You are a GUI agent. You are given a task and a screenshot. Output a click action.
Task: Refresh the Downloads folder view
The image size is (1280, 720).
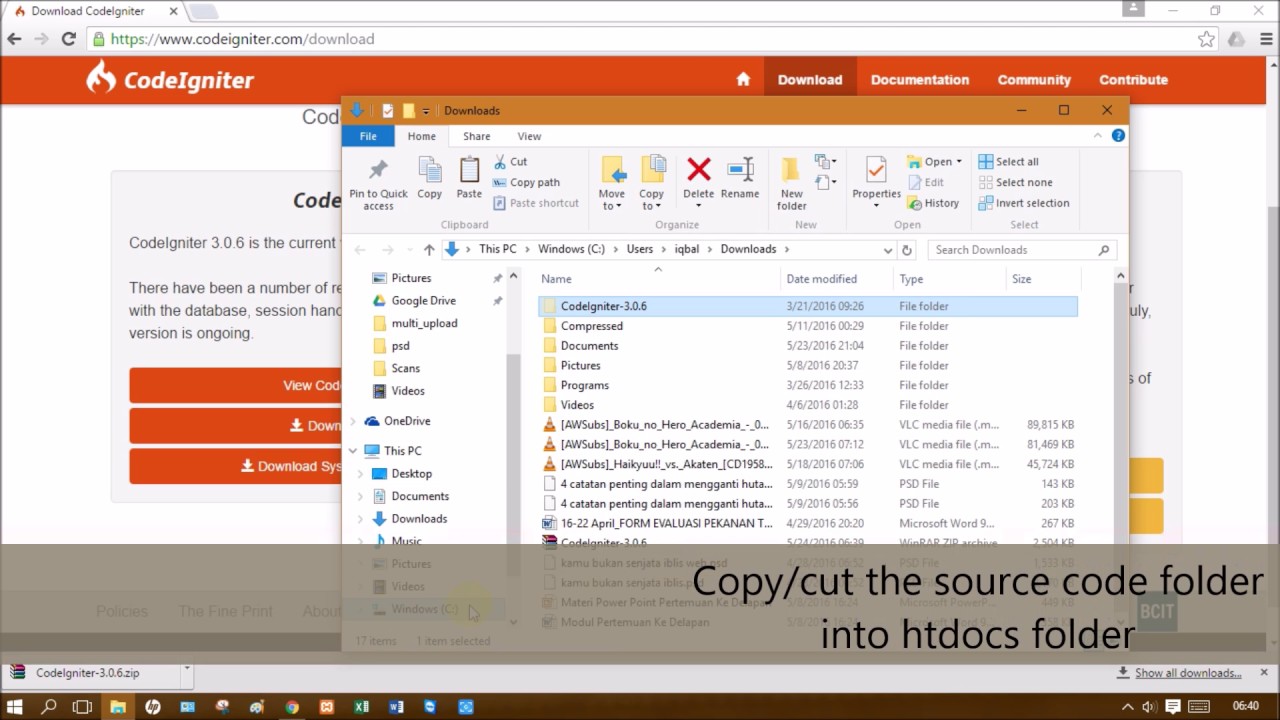[907, 250]
